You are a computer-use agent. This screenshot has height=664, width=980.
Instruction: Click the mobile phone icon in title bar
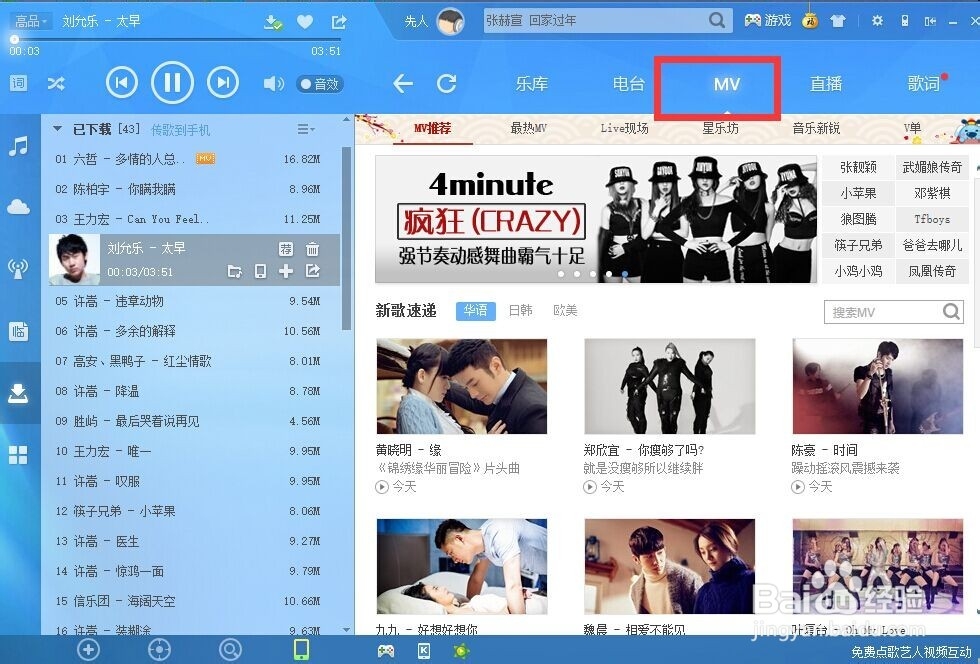[905, 21]
